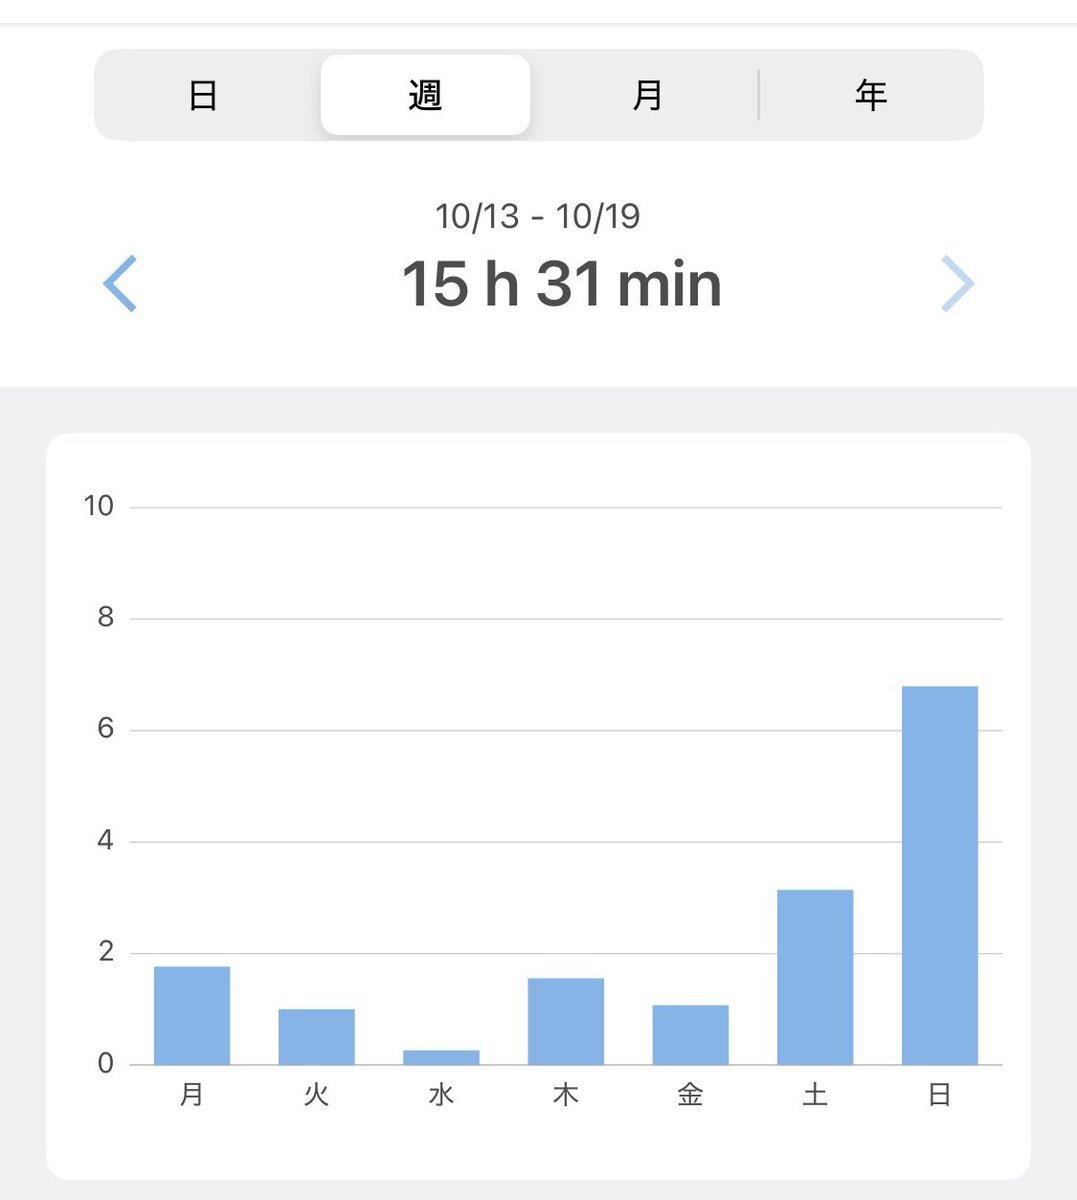Click the 土 label on the x-axis
Viewport: 1077px width, 1200px height.
click(x=815, y=1095)
